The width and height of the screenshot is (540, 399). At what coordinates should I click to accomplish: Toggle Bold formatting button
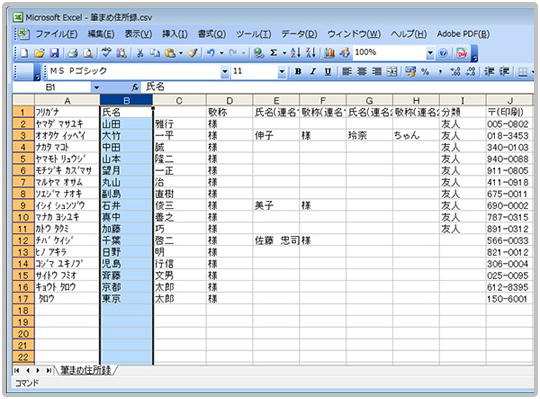tap(298, 72)
